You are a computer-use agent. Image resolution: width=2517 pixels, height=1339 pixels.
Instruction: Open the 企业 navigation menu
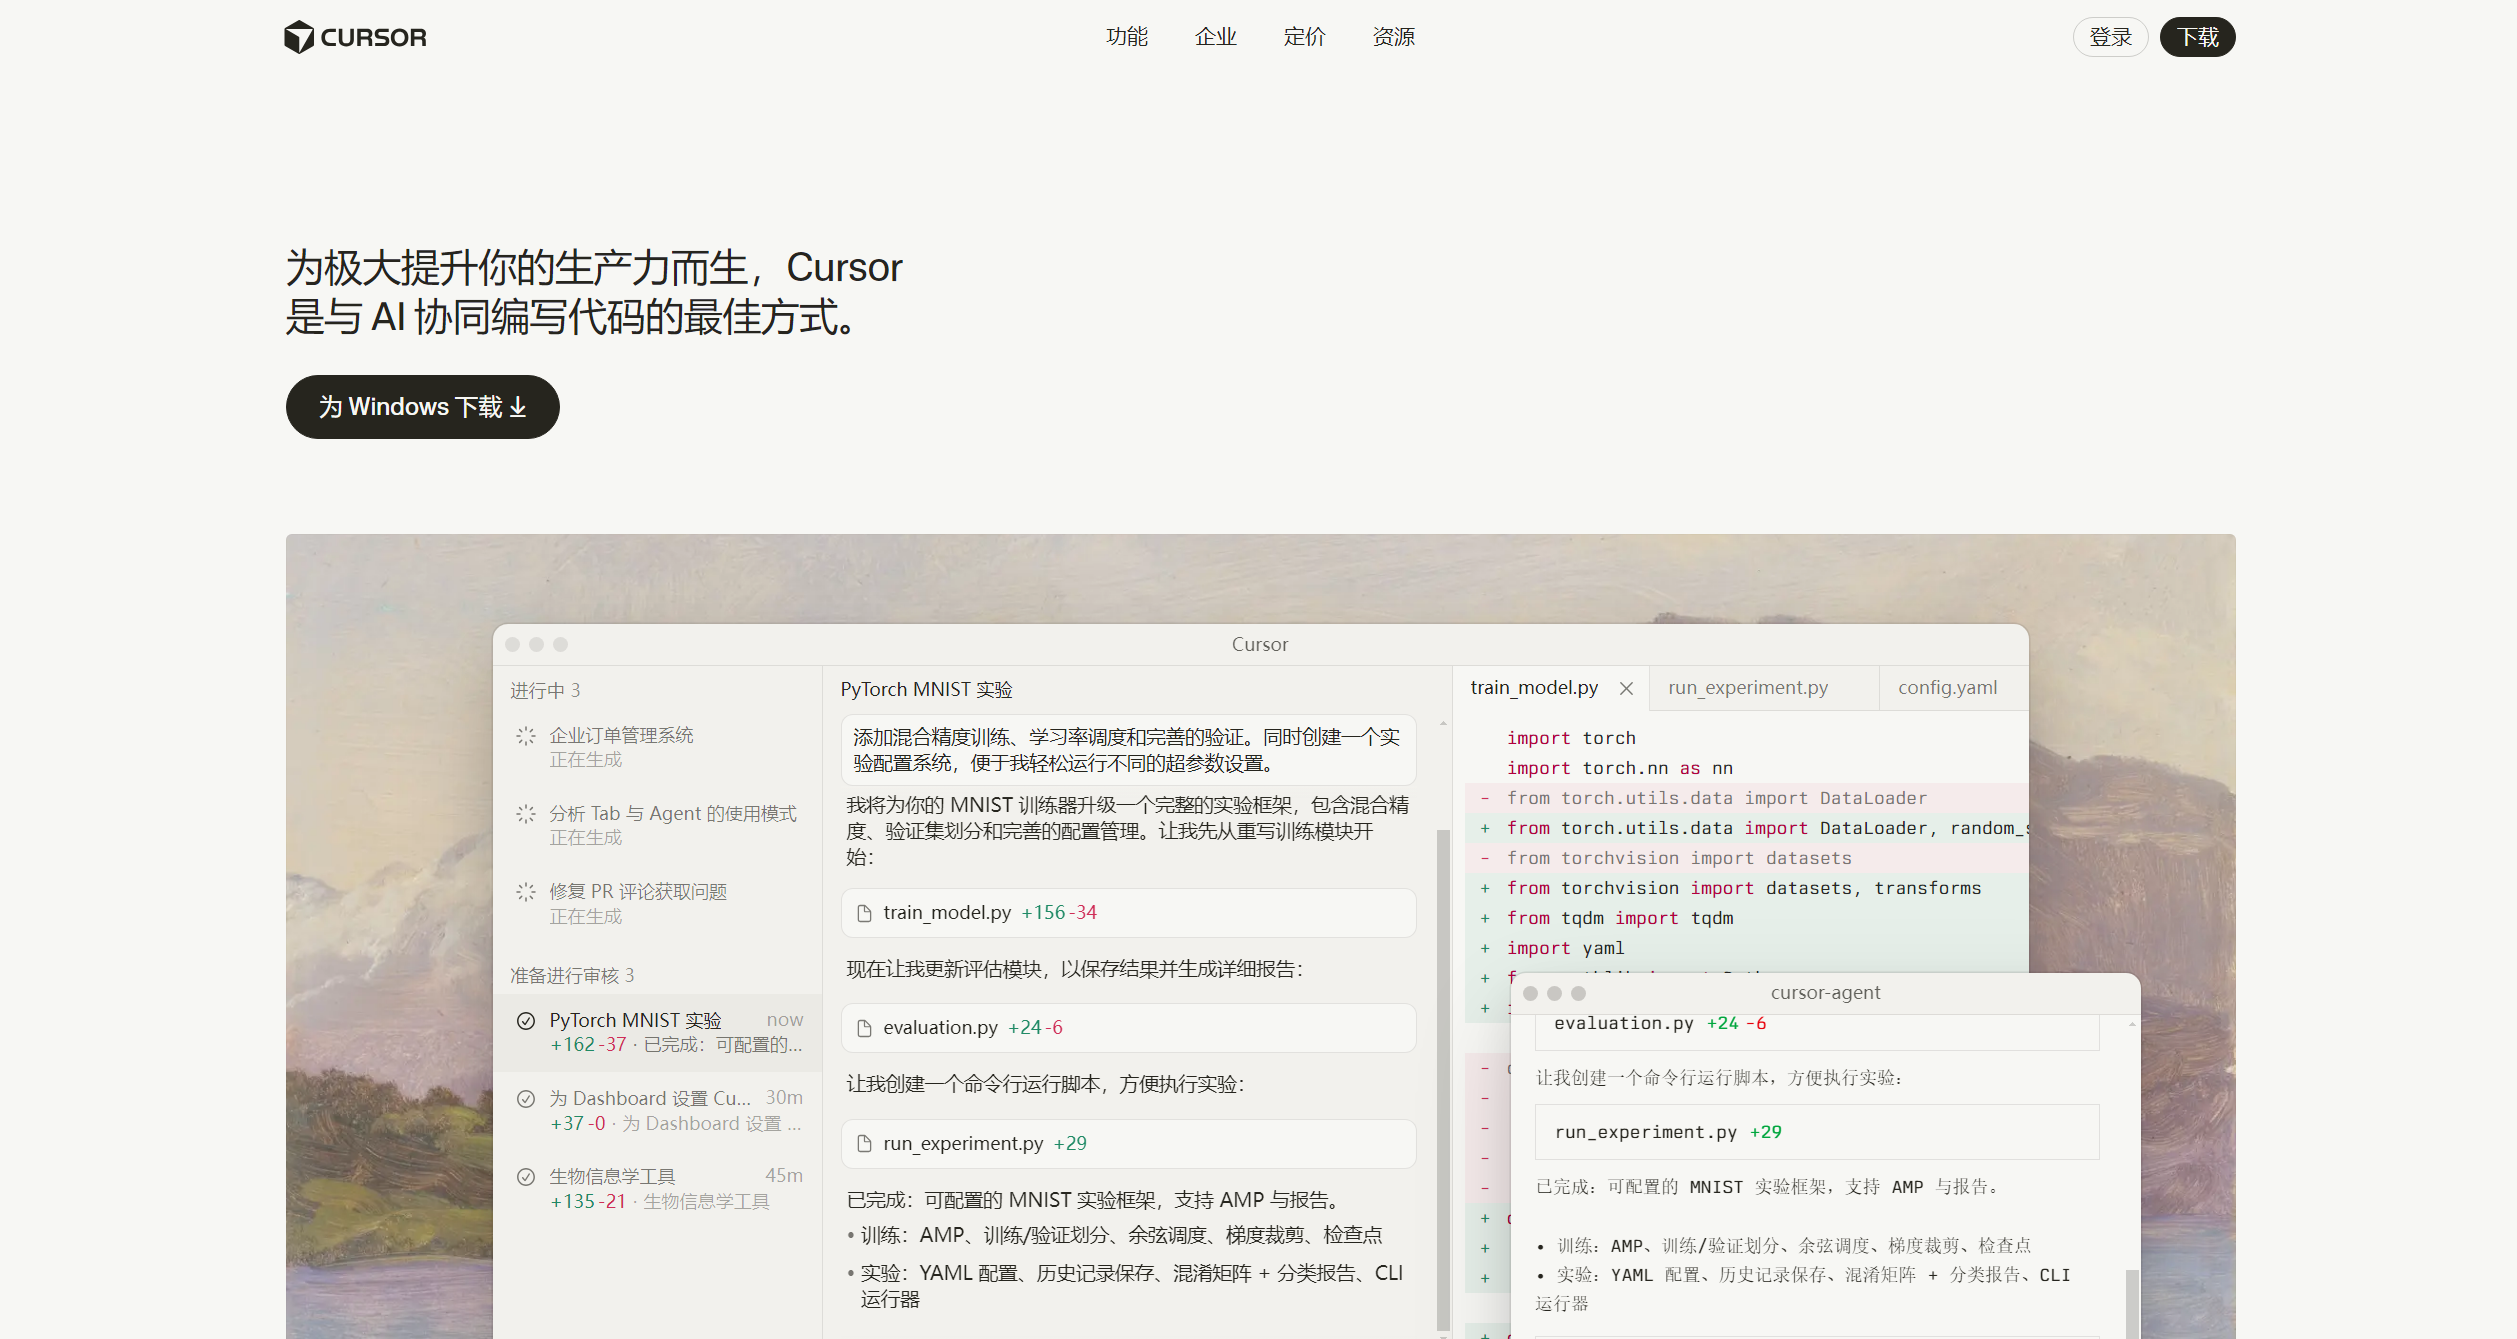coord(1216,36)
